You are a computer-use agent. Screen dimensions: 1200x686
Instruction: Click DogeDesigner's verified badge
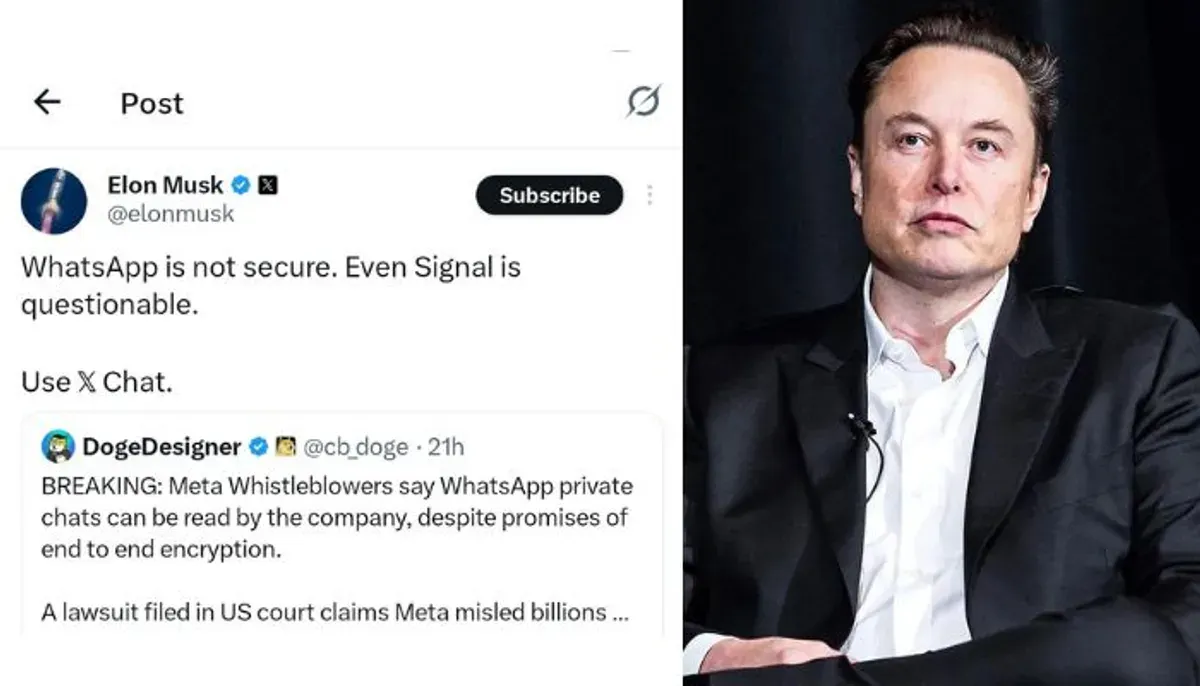(x=258, y=447)
